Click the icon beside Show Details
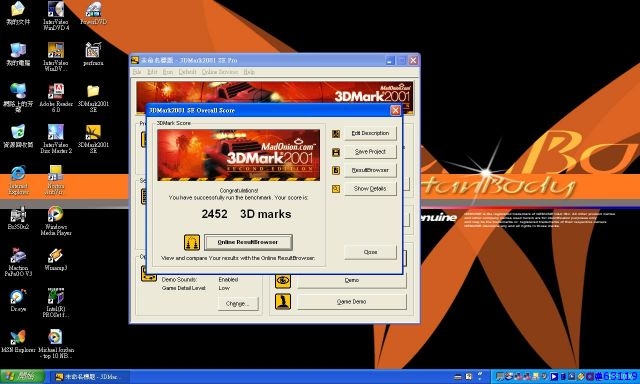640x384 pixels. coord(336,189)
